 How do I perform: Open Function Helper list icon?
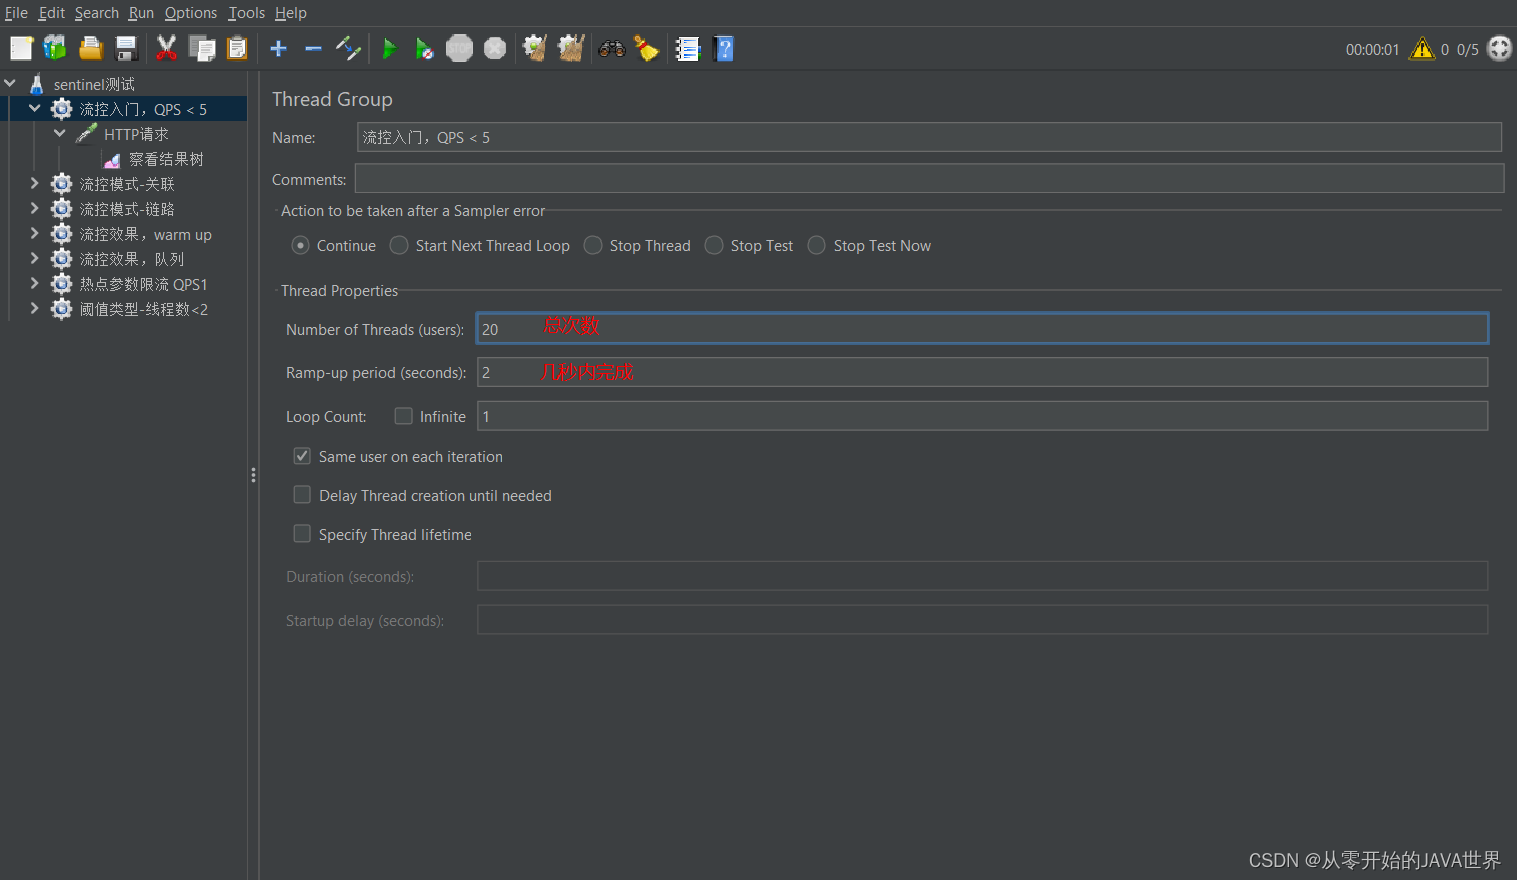click(x=688, y=48)
